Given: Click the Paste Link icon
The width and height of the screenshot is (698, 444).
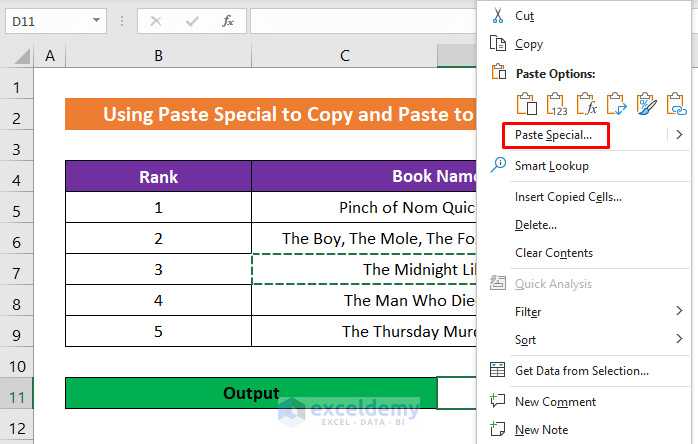Looking at the screenshot, I should [x=677, y=102].
